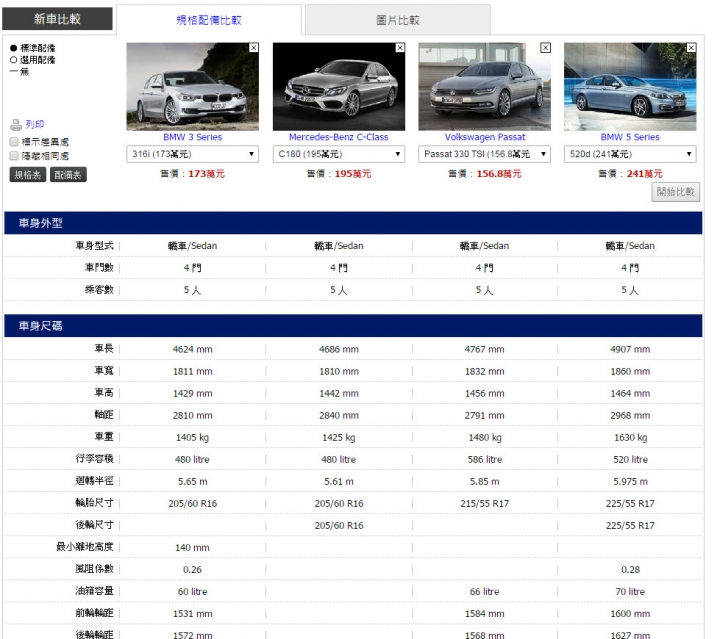Click the 1531 mm front track value
Viewport: 720px width, 639px height.
(x=192, y=614)
